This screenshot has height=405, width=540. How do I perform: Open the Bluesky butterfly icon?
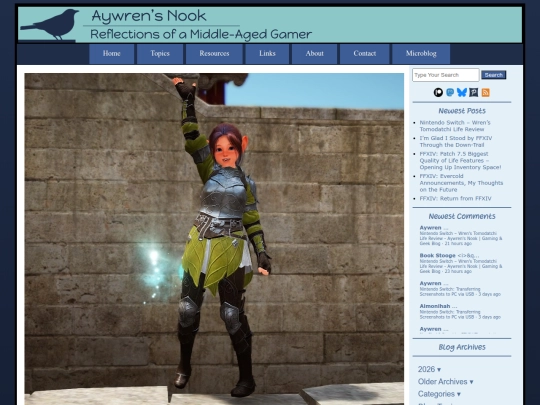pyautogui.click(x=461, y=92)
